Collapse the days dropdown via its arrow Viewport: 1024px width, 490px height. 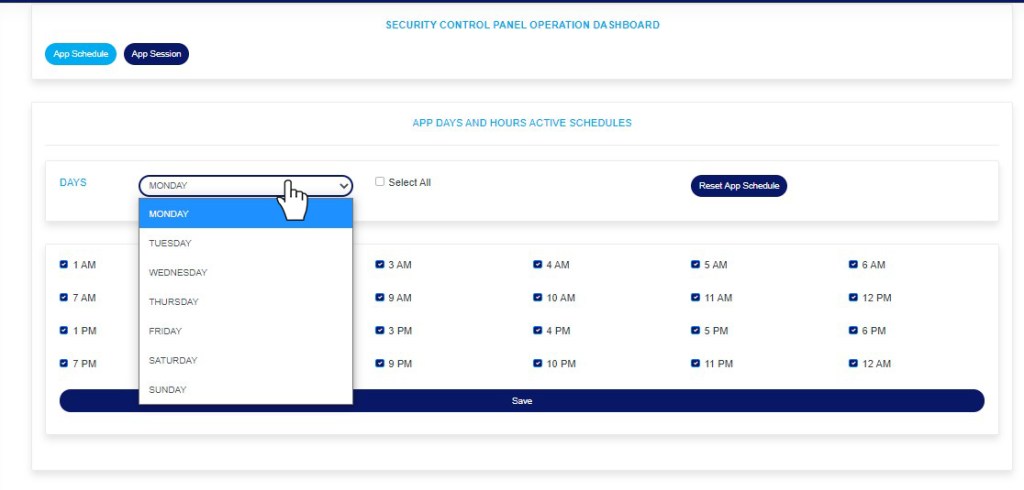(344, 186)
